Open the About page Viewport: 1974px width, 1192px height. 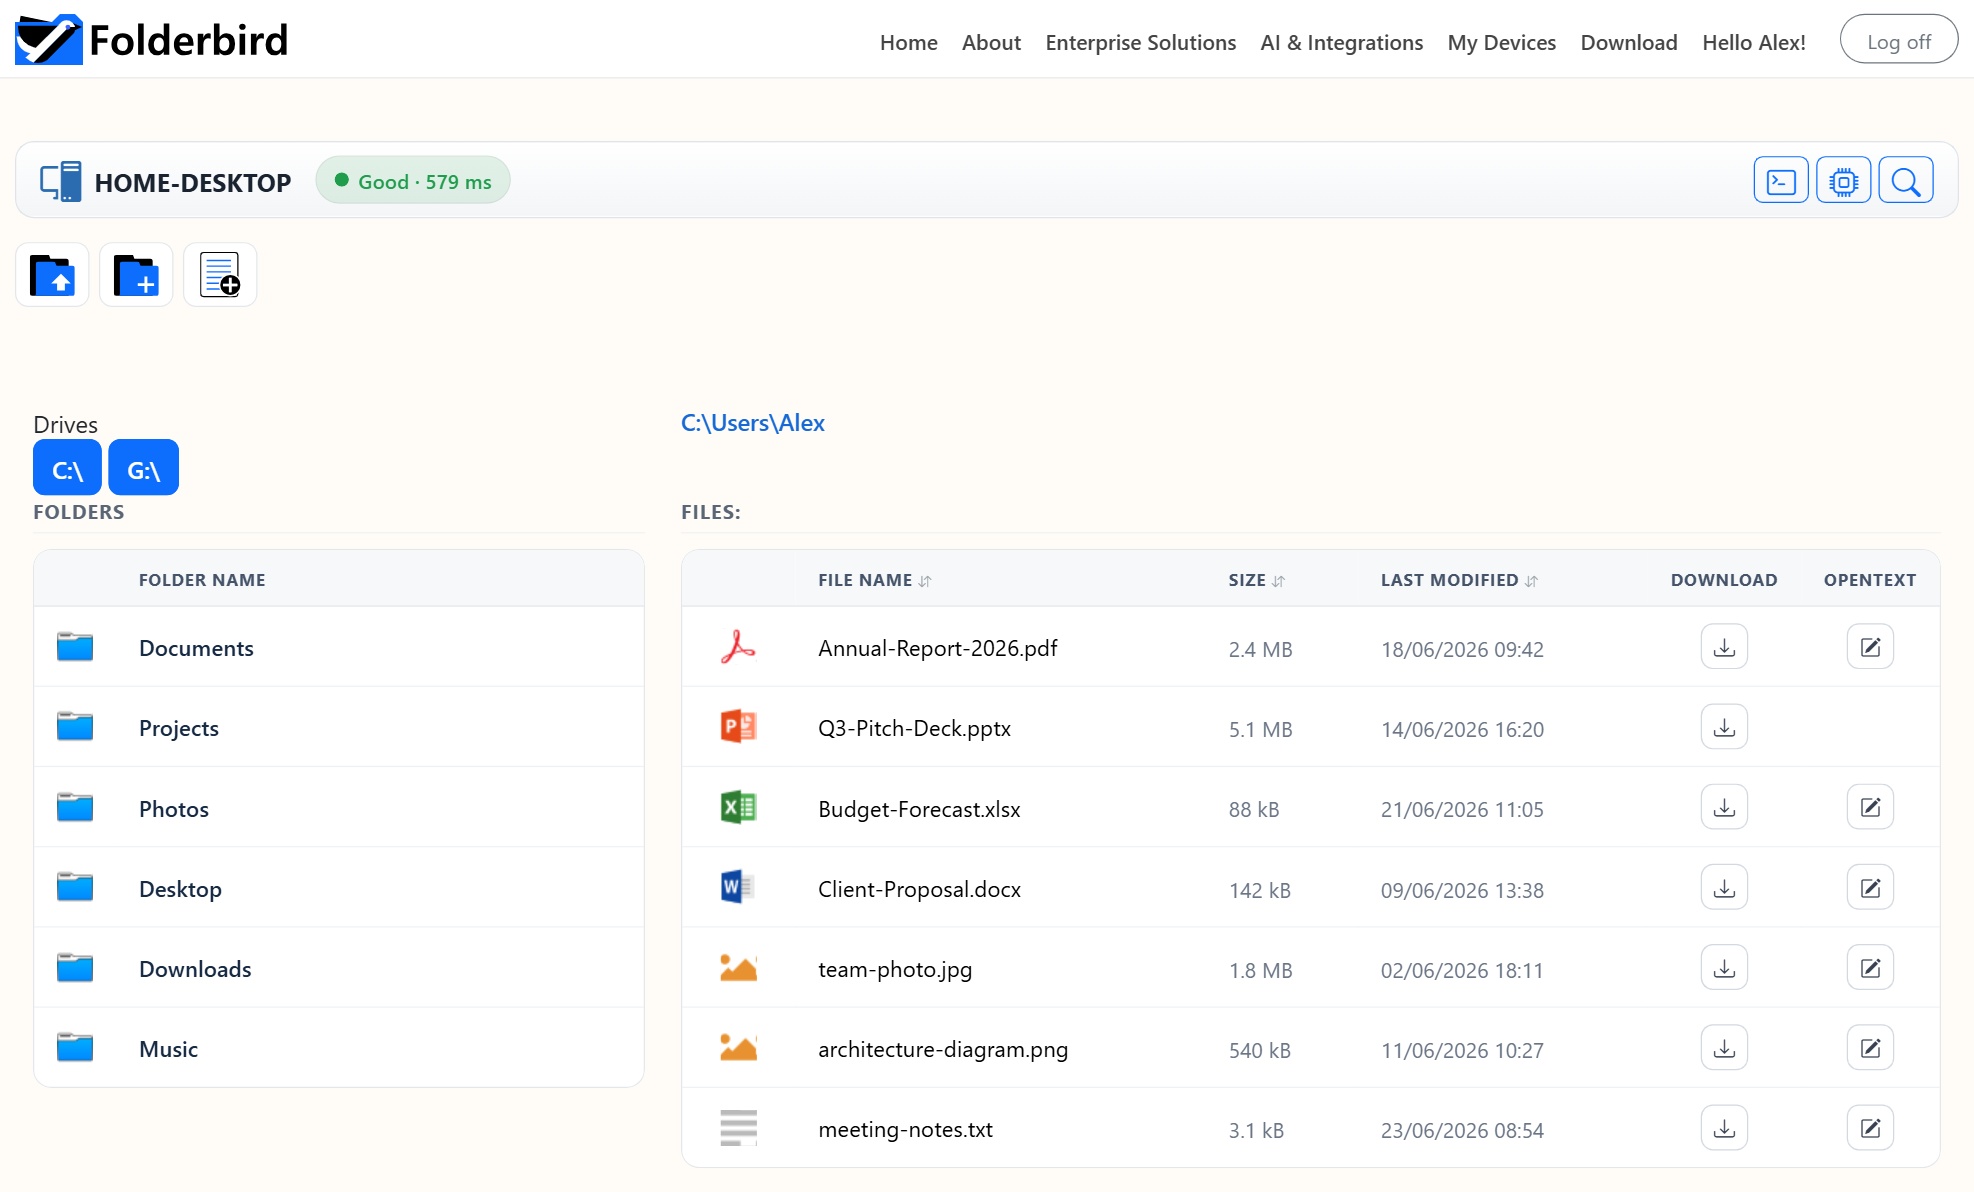(x=991, y=42)
